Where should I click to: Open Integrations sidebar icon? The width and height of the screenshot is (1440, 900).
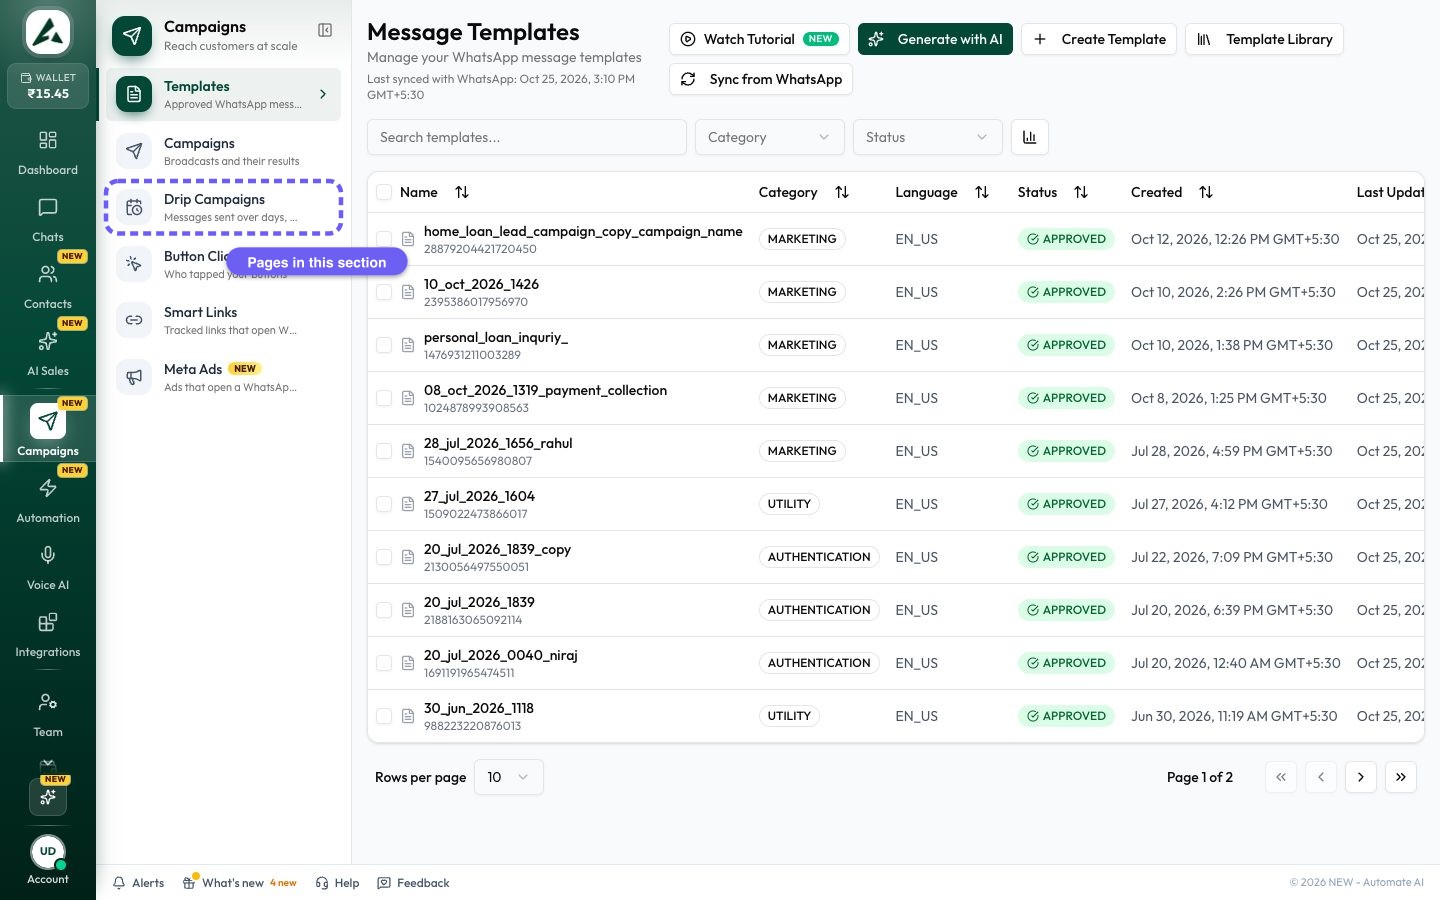pos(48,623)
